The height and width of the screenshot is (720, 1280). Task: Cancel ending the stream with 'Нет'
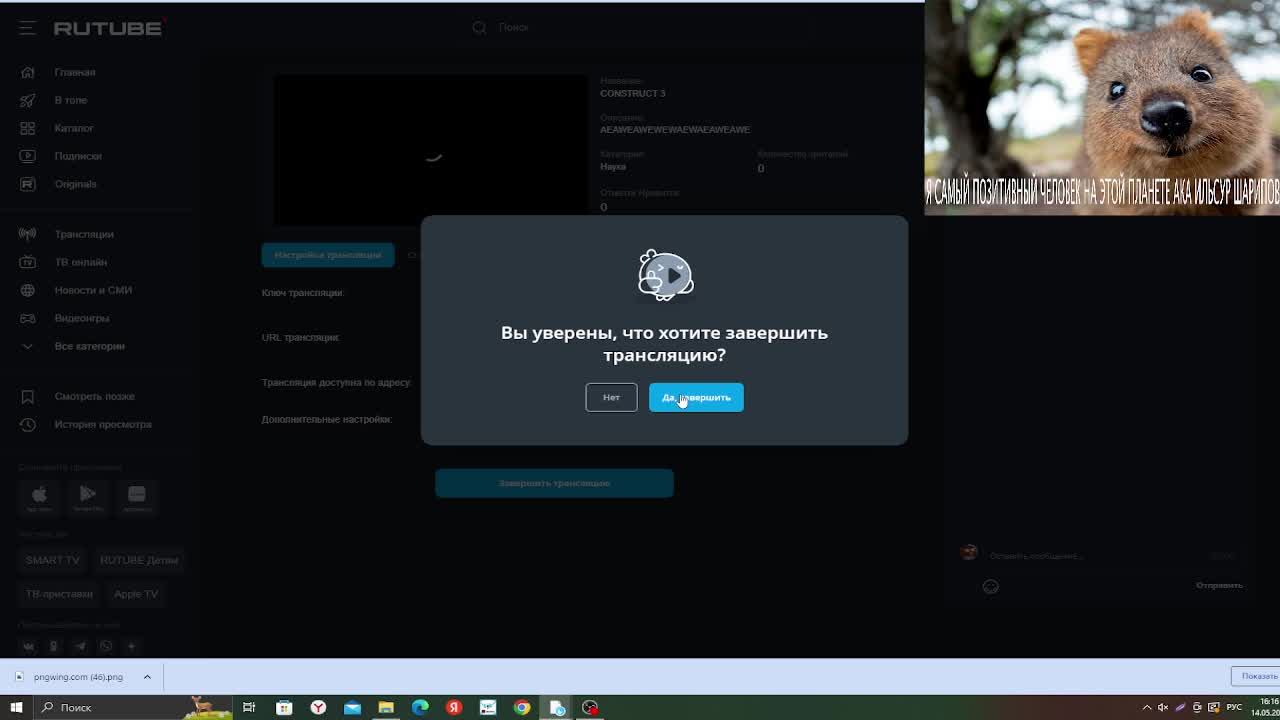pos(611,397)
